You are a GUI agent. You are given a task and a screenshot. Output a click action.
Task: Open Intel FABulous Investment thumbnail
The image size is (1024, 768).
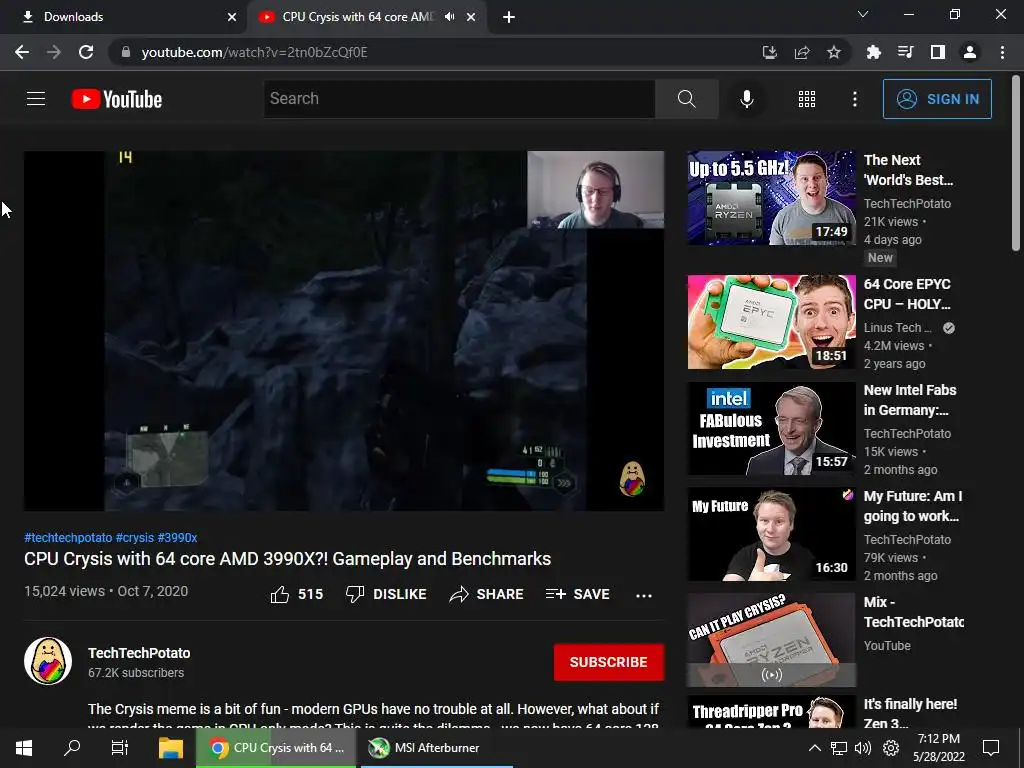(771, 428)
